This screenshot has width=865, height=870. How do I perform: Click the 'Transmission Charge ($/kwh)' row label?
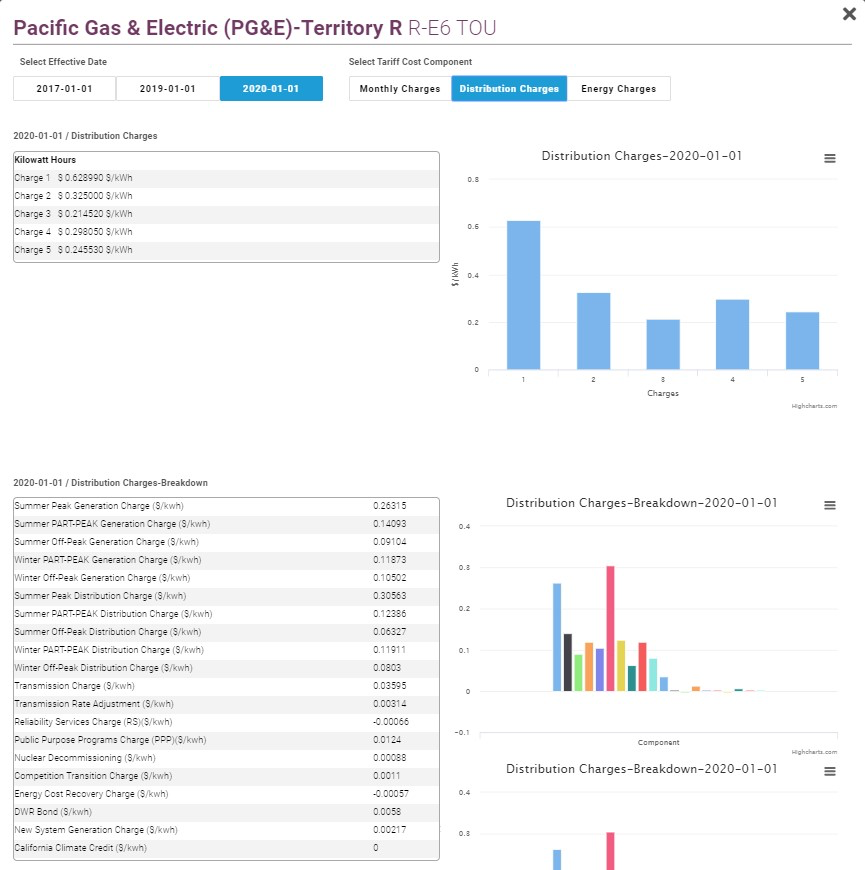74,686
